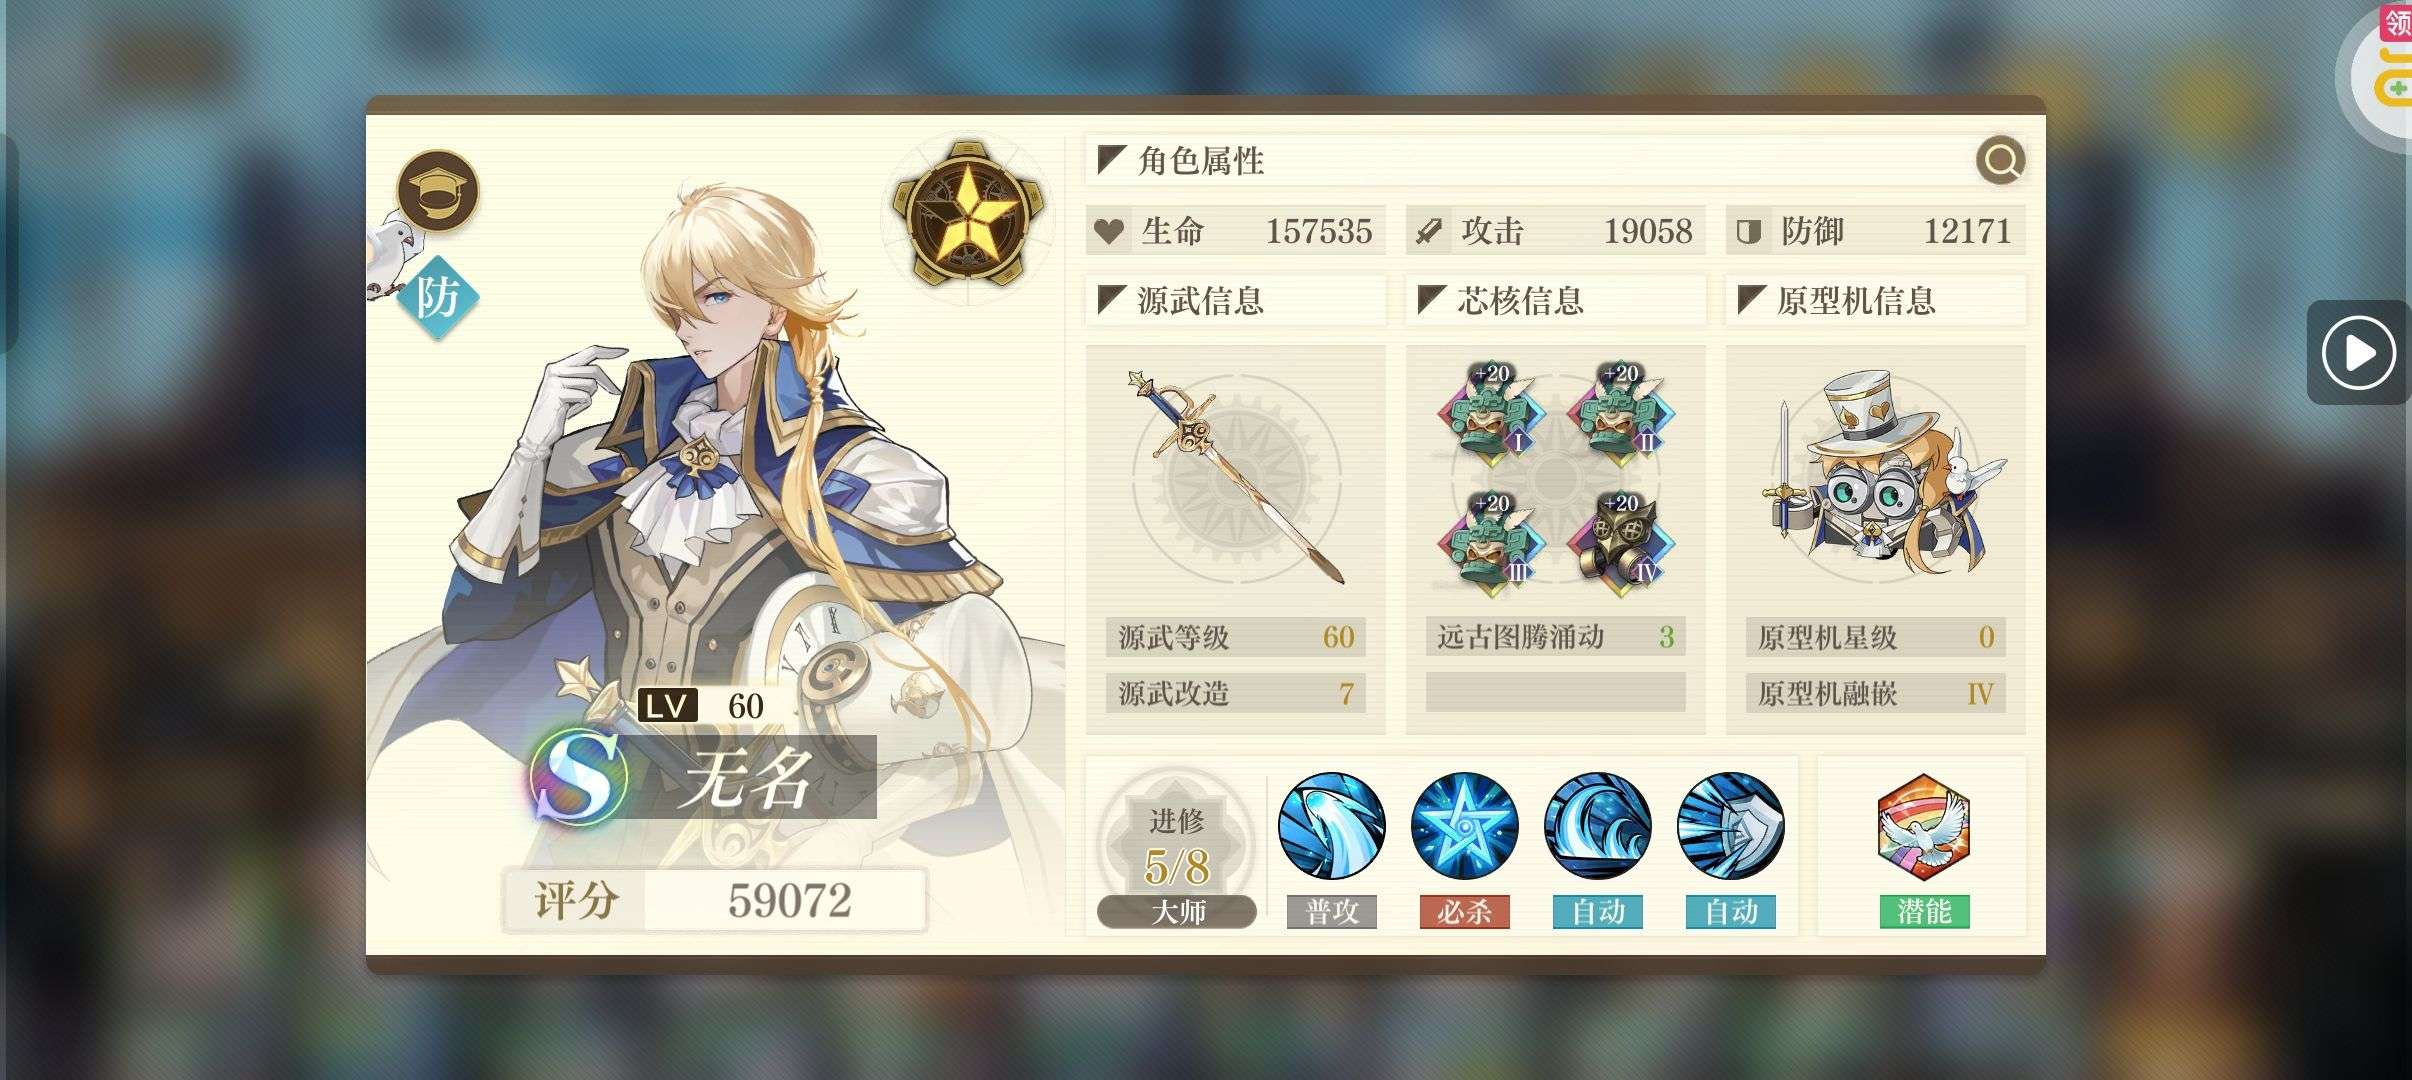Open the sword weapon thumbnail

pyautogui.click(x=1236, y=478)
